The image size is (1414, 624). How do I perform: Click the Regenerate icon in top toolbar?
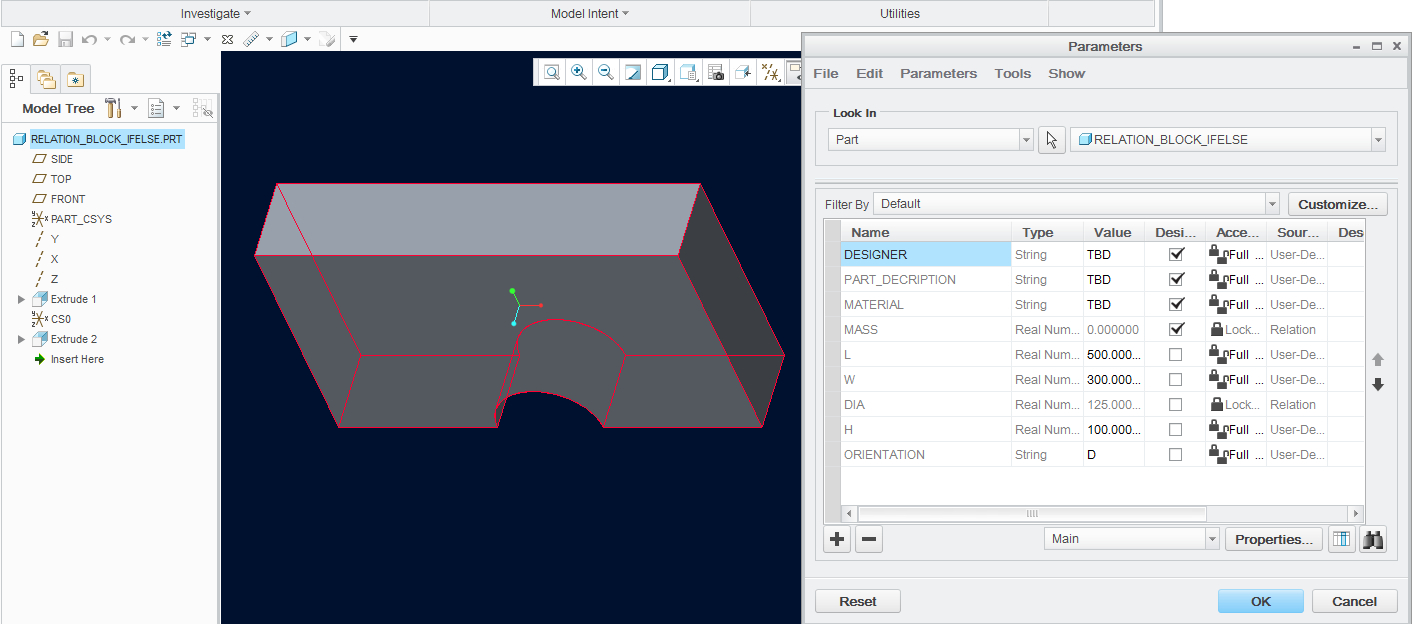[x=162, y=39]
